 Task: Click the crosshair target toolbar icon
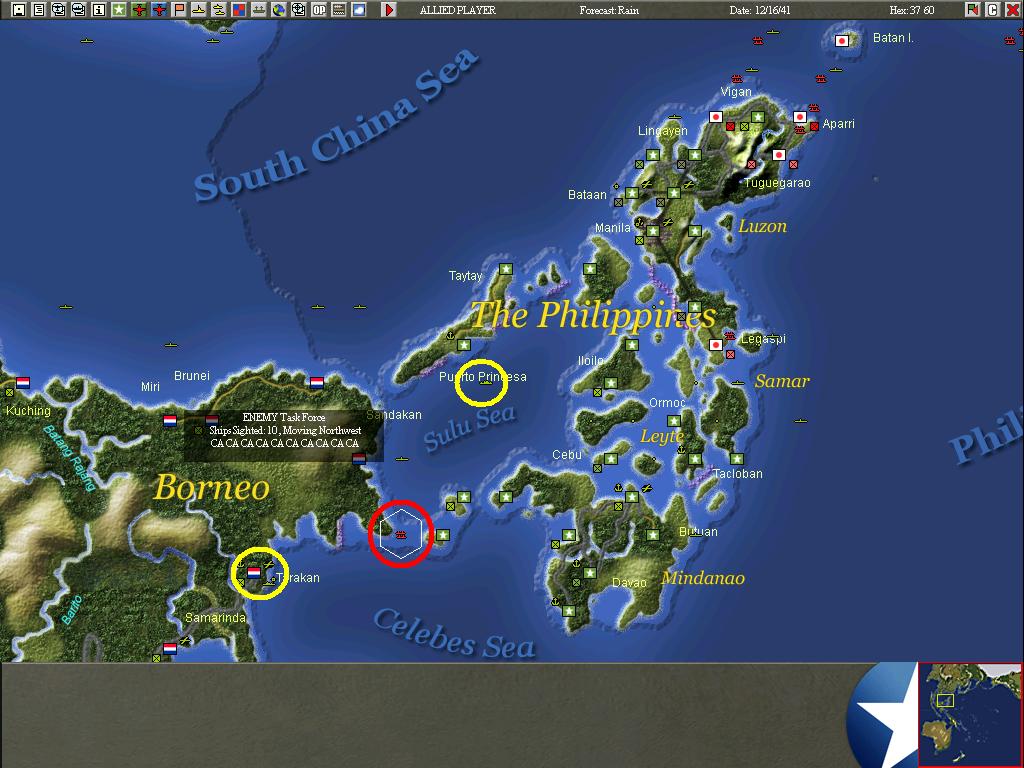(x=298, y=10)
